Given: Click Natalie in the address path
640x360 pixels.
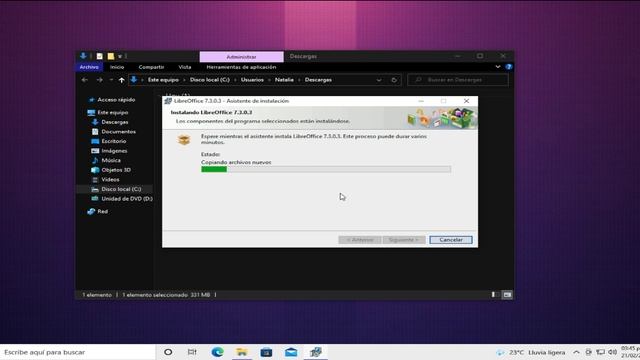Looking at the screenshot, I should pyautogui.click(x=284, y=80).
